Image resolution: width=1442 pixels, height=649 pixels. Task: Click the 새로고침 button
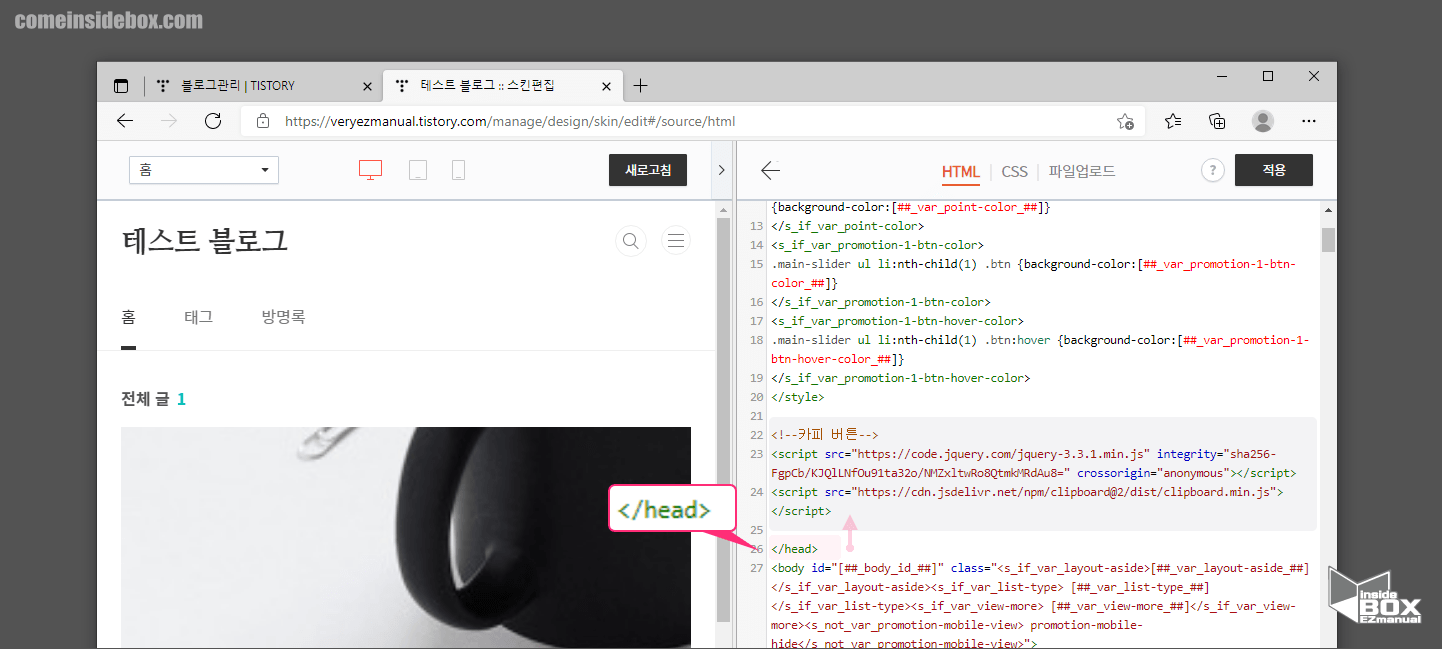click(x=648, y=170)
